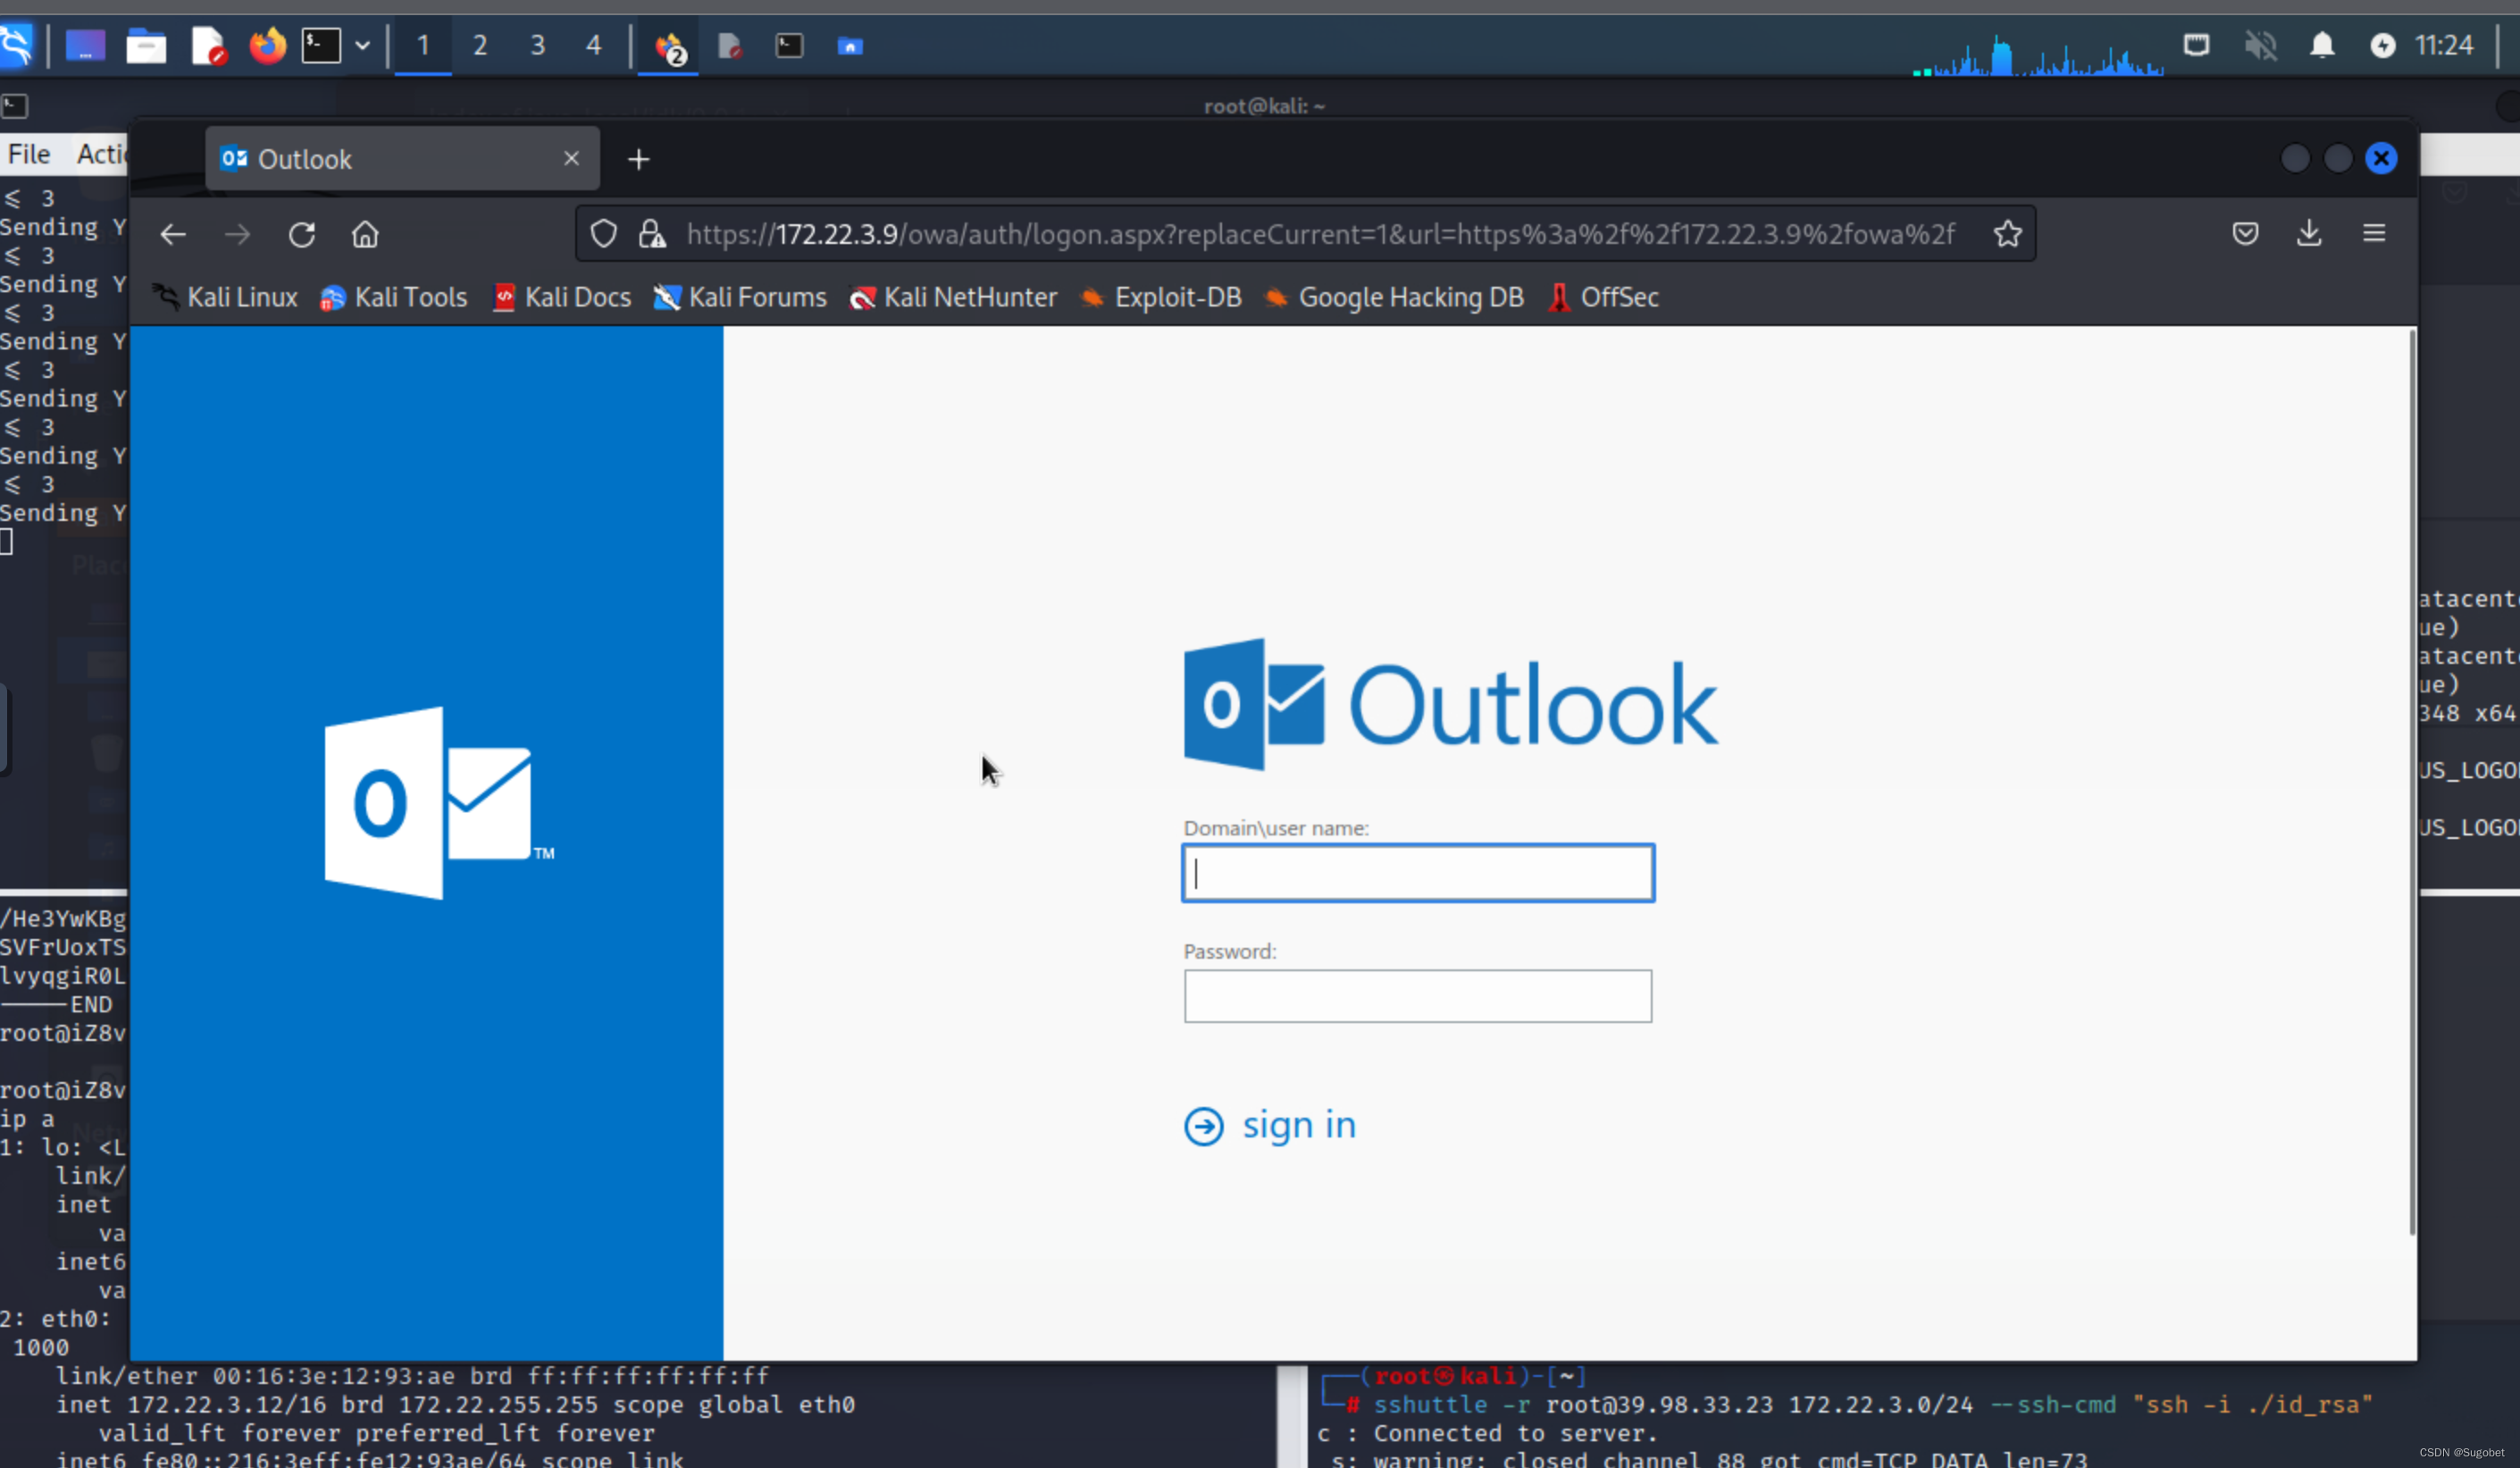Viewport: 2520px width, 1468px height.
Task: Switch to workspace 3
Action: coord(538,45)
